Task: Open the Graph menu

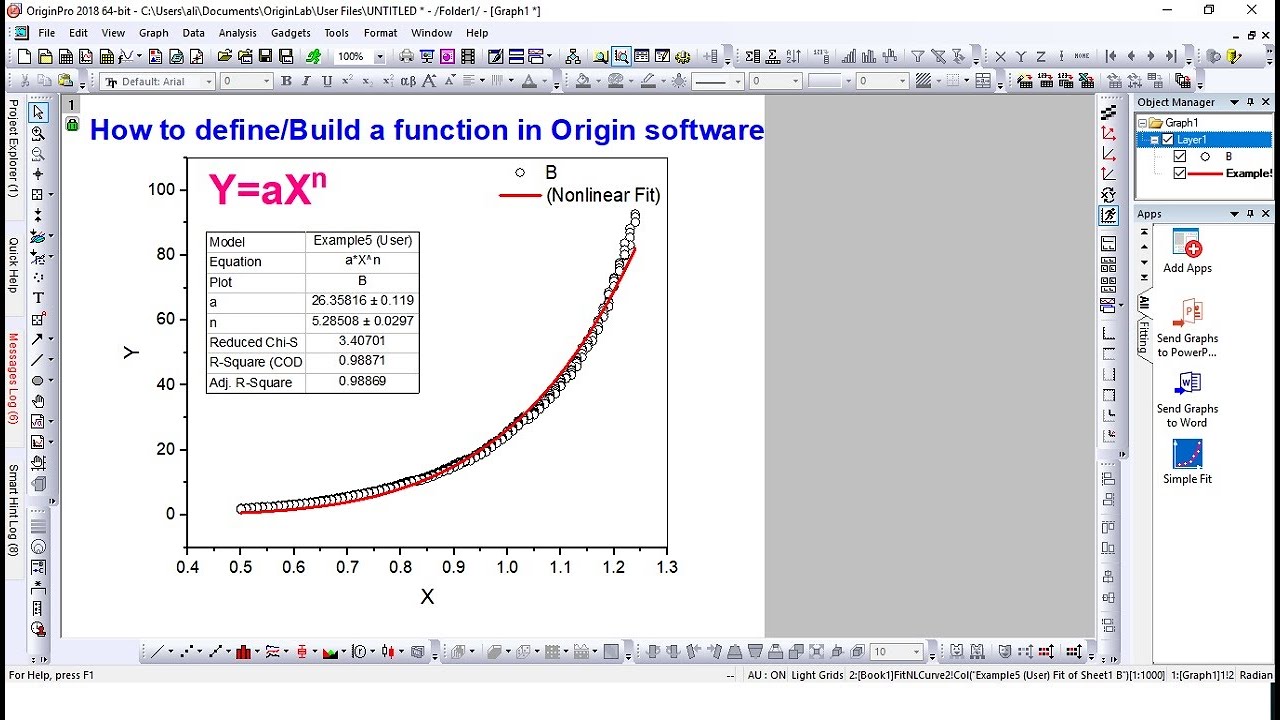Action: 154,33
